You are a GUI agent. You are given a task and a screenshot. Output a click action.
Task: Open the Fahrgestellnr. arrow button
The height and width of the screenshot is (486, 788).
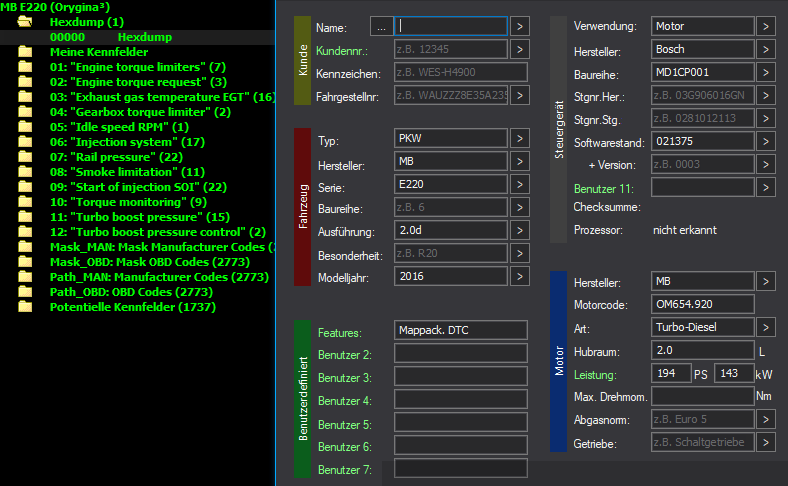520,95
